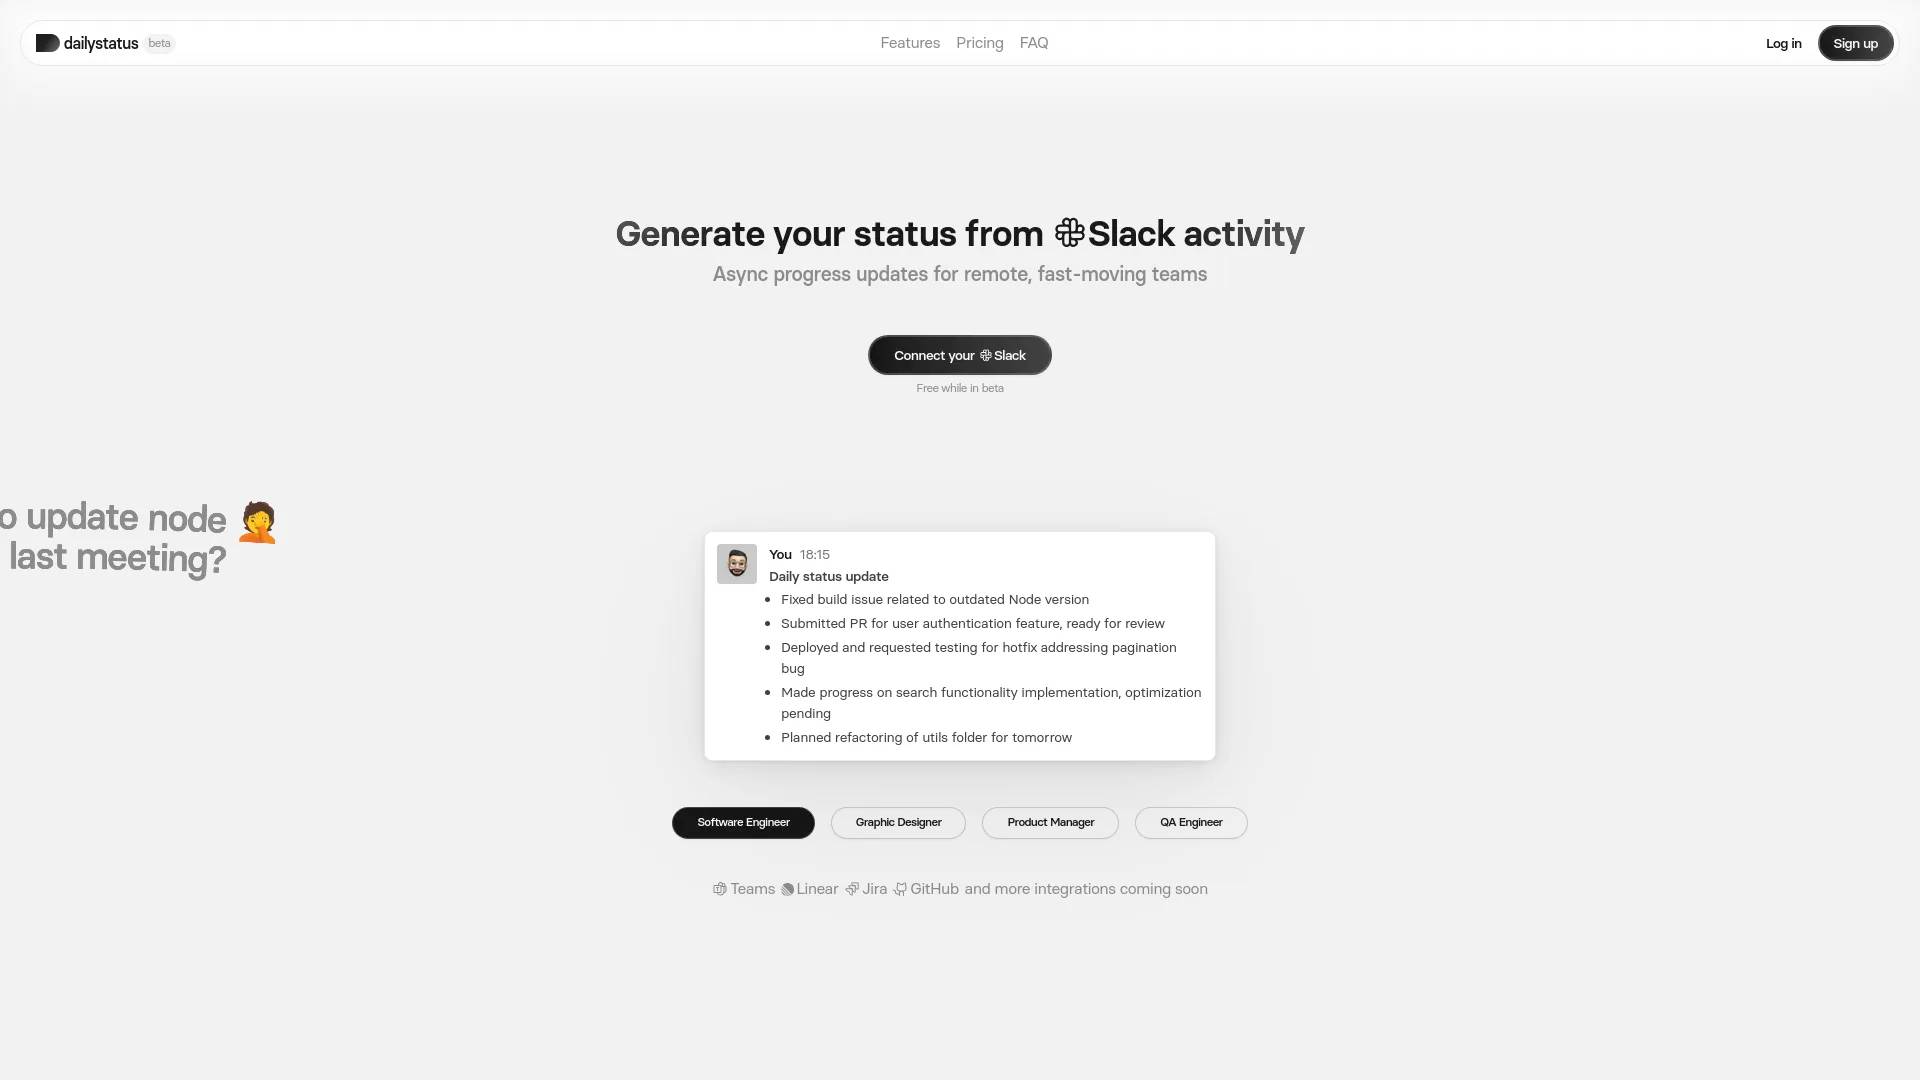Click the dailystatus logo icon
Screen dimensions: 1920x1080
46,42
